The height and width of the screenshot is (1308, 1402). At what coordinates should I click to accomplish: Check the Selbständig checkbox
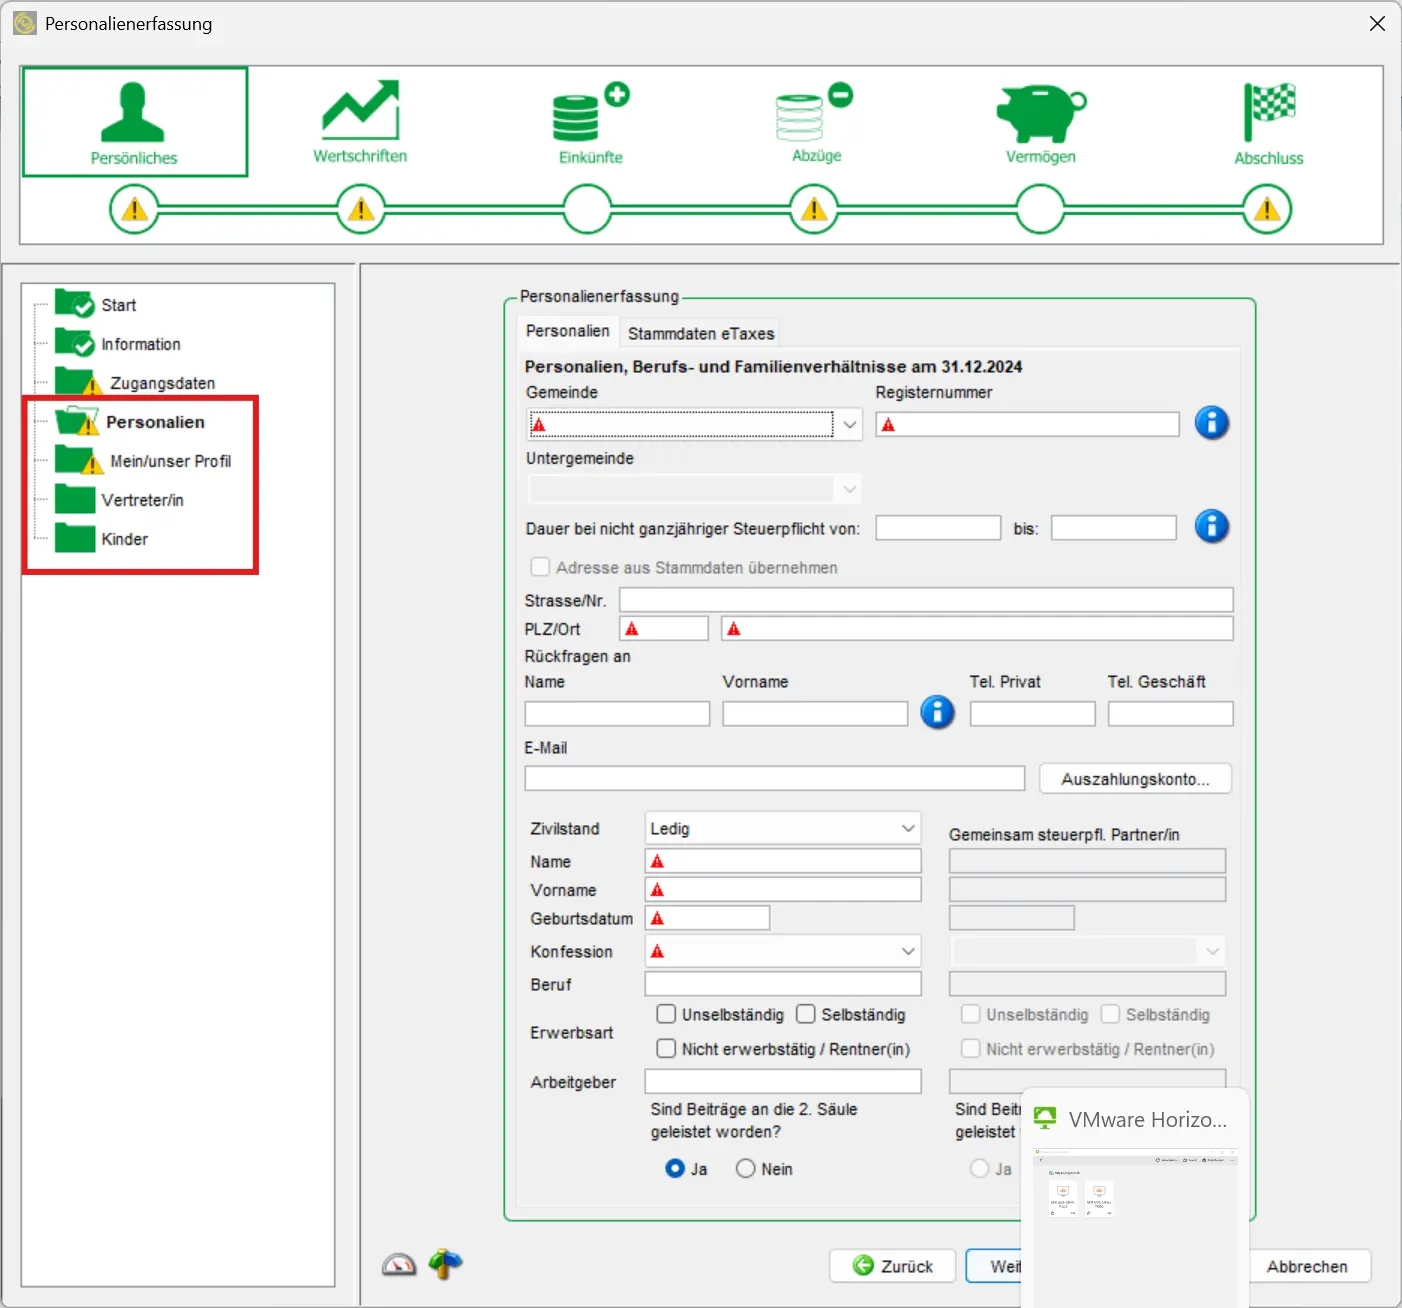click(808, 1014)
